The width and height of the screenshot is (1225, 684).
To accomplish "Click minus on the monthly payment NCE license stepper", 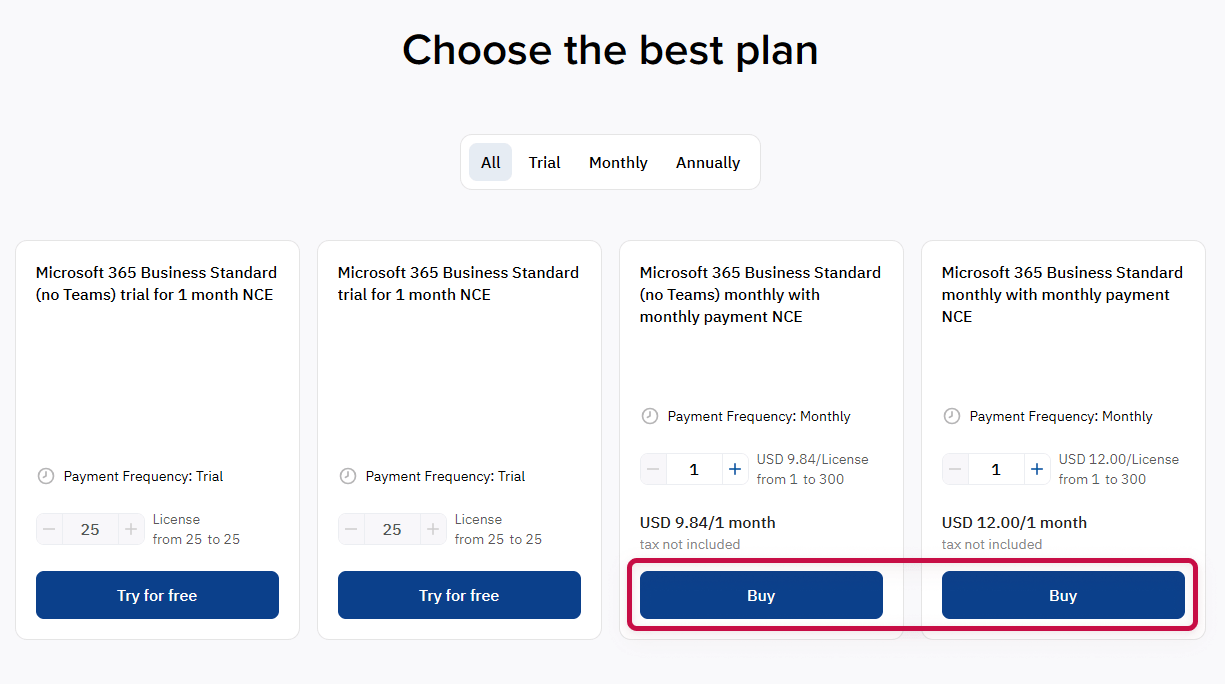I will [955, 468].
